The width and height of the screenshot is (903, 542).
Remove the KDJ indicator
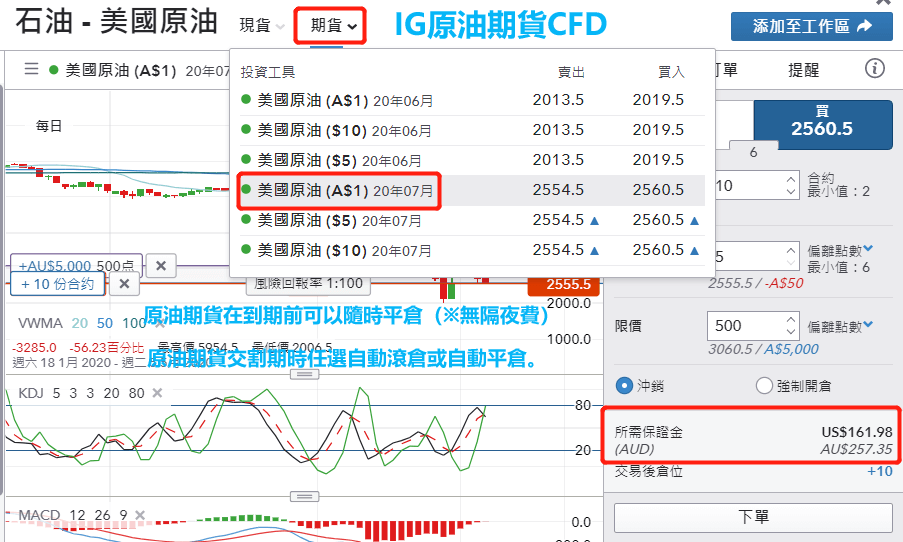click(157, 393)
